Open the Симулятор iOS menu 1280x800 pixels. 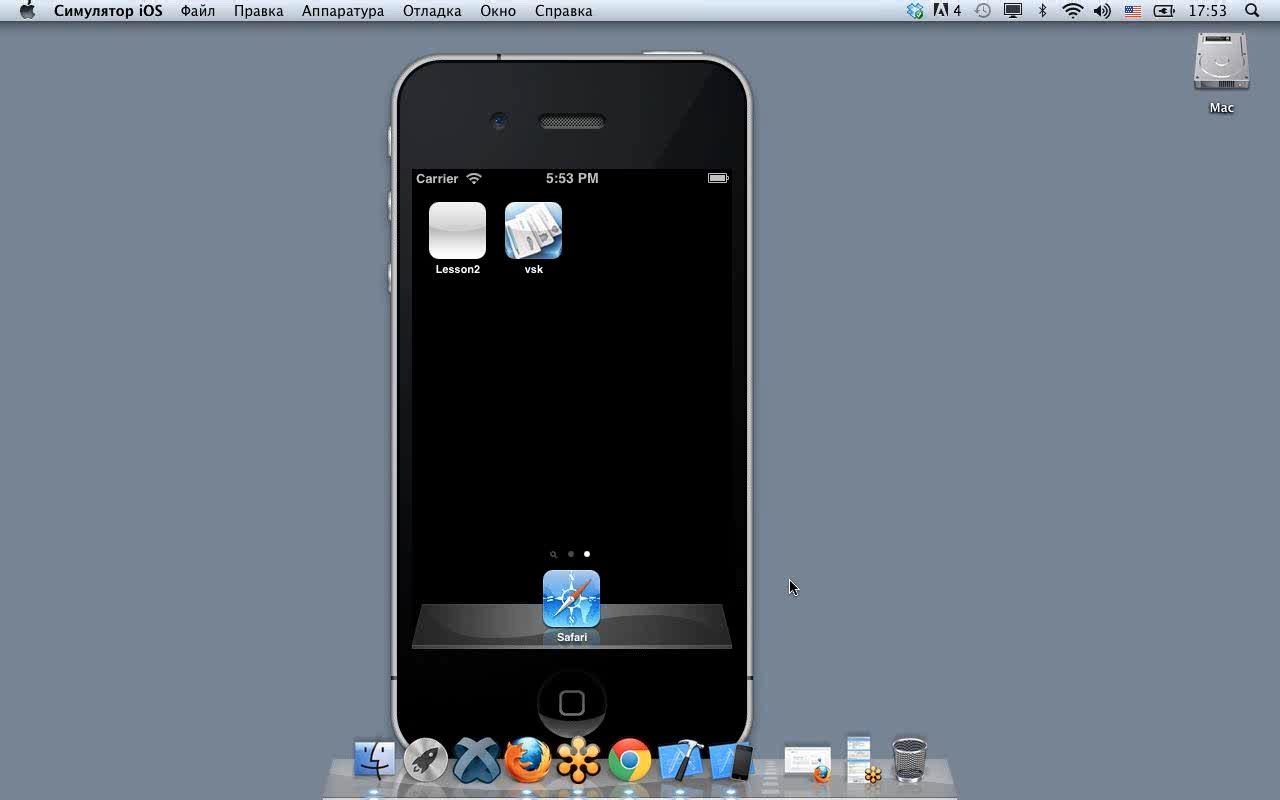point(108,11)
